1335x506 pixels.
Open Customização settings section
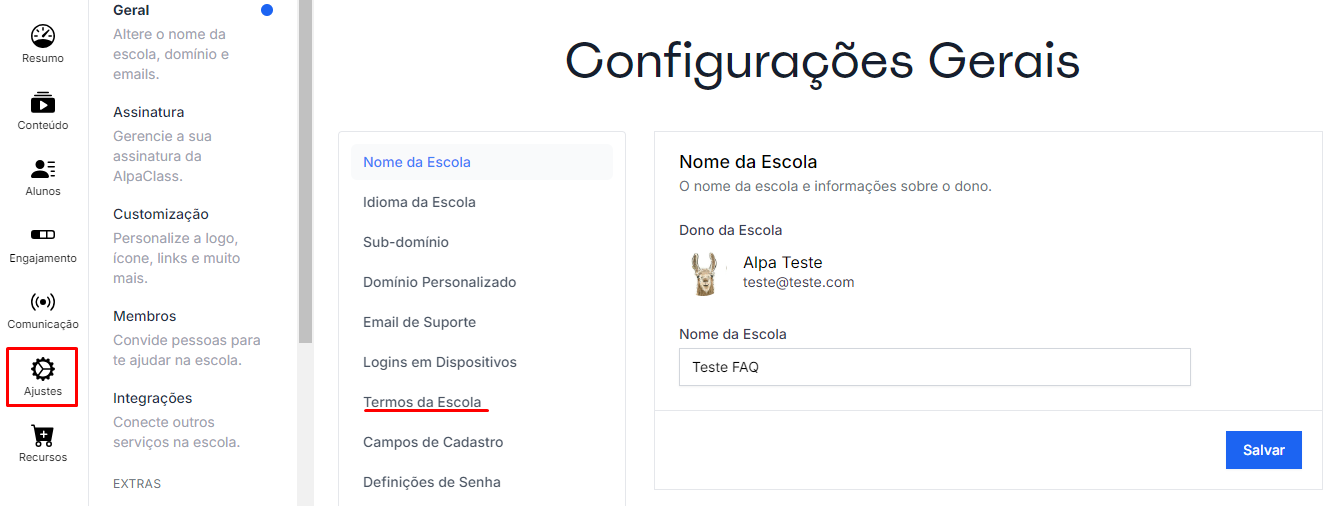tap(160, 214)
